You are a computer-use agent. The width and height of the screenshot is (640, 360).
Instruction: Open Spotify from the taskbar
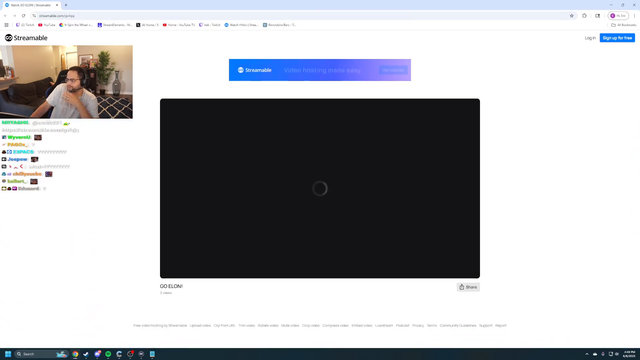(x=108, y=354)
